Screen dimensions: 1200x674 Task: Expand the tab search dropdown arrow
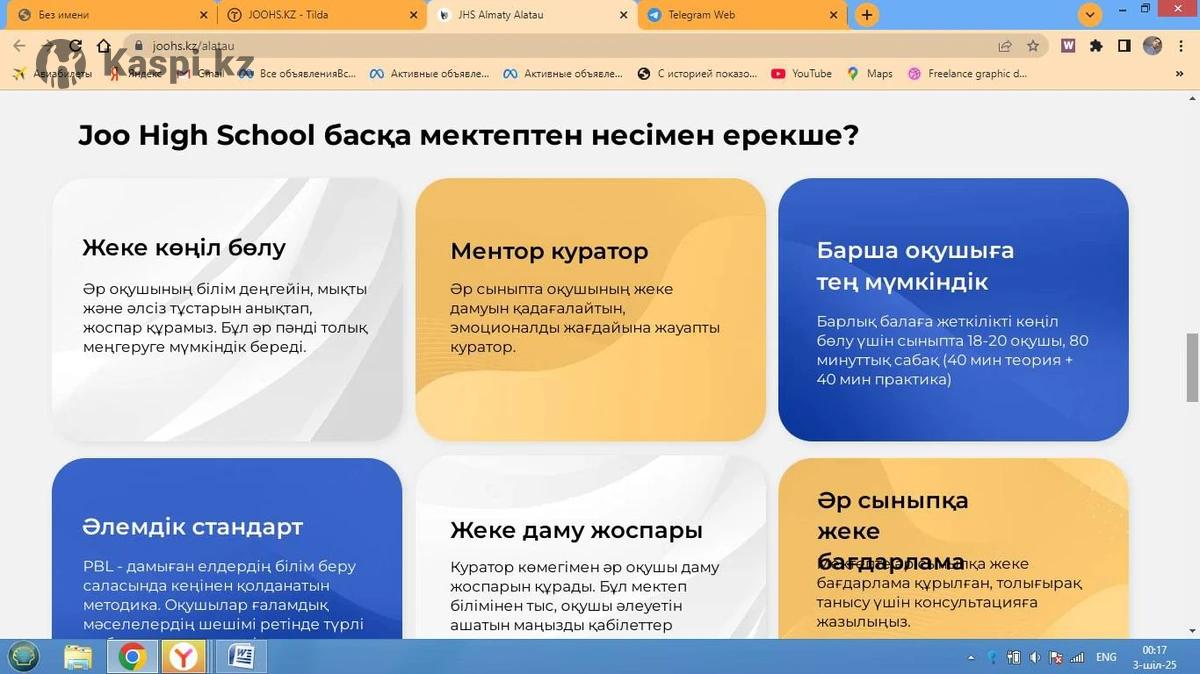coord(1090,14)
